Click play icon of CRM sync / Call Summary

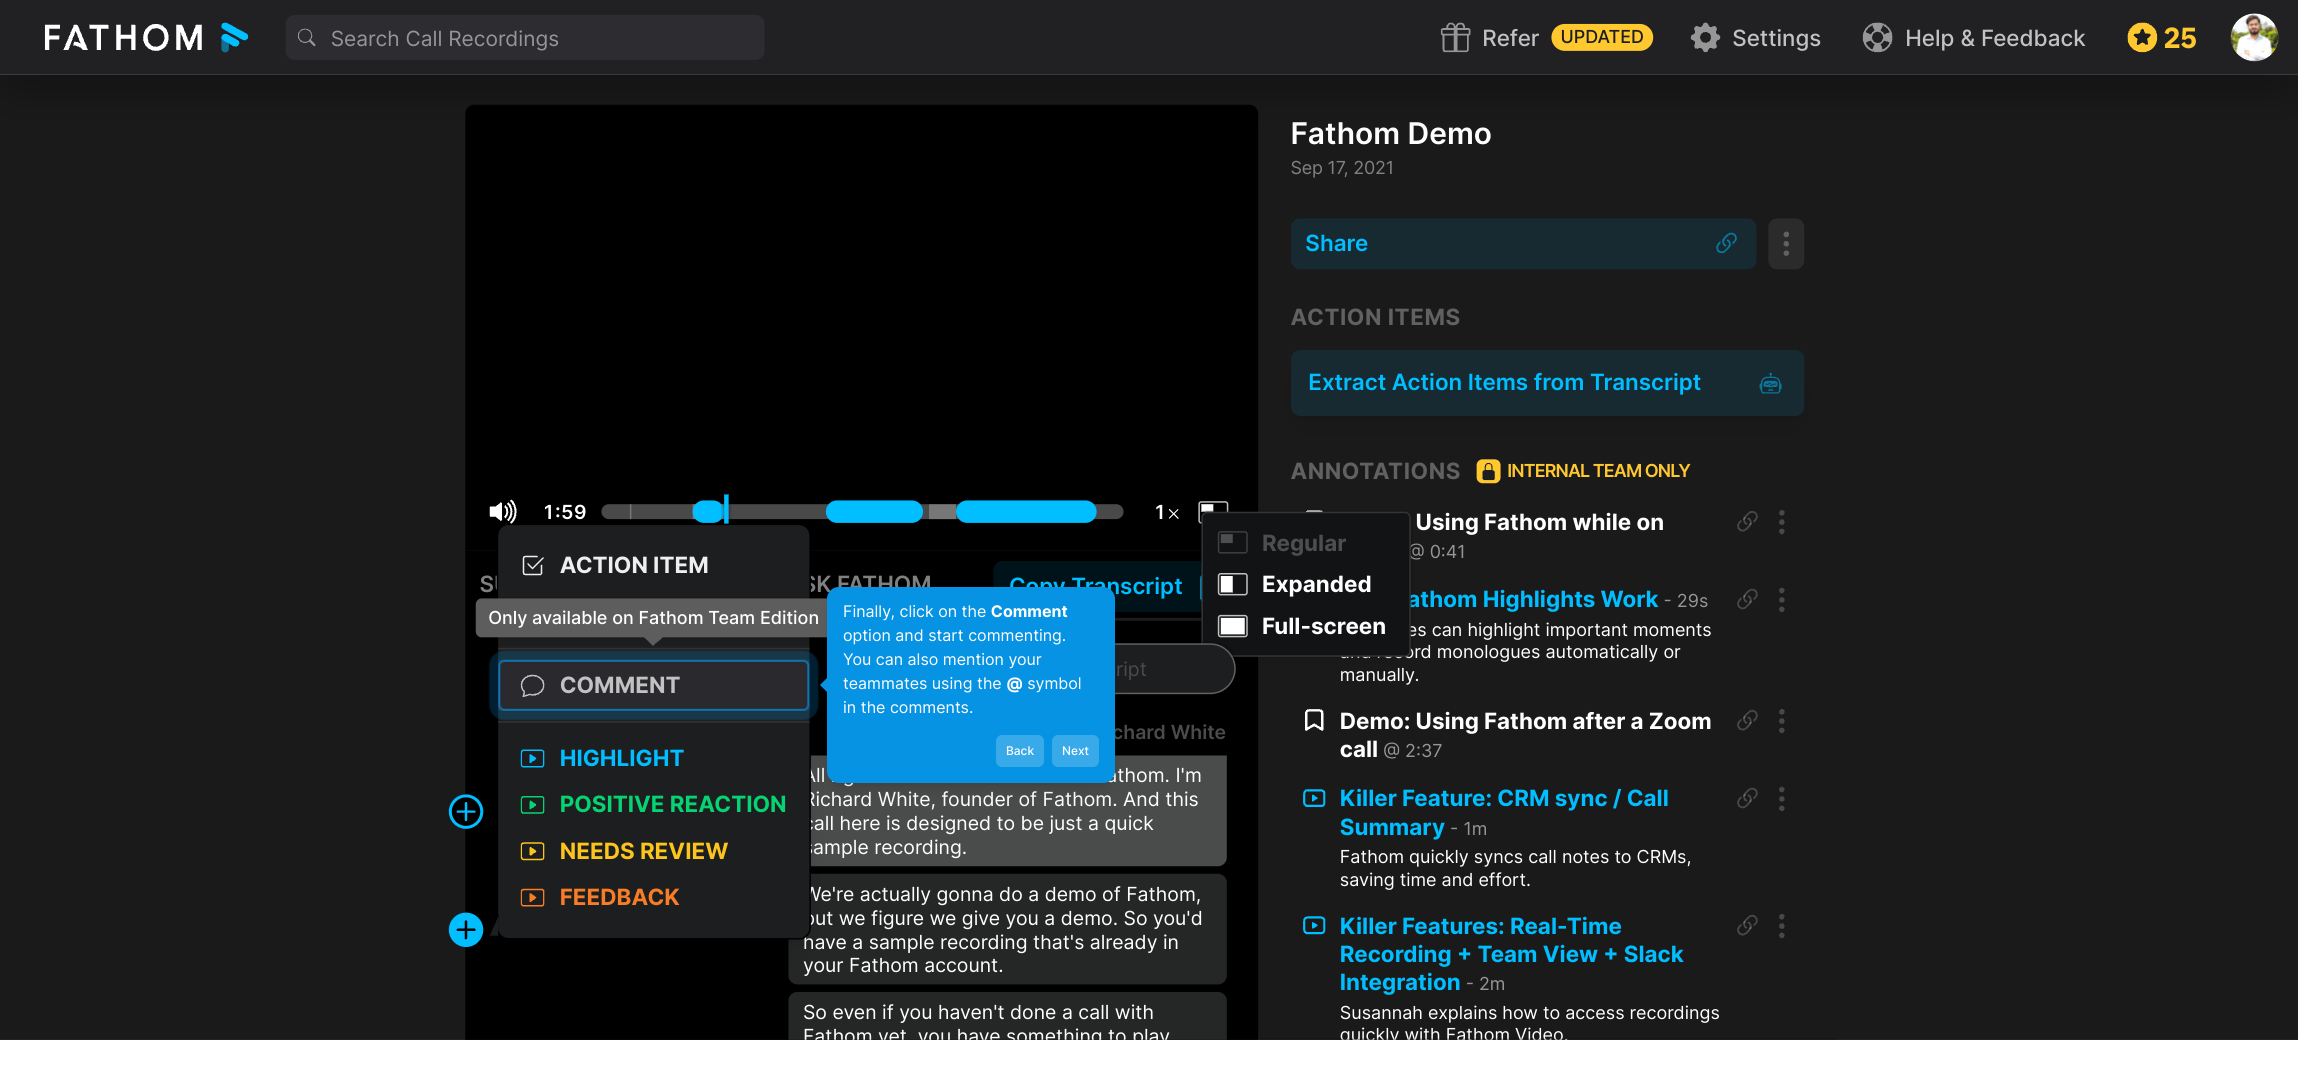coord(1314,798)
